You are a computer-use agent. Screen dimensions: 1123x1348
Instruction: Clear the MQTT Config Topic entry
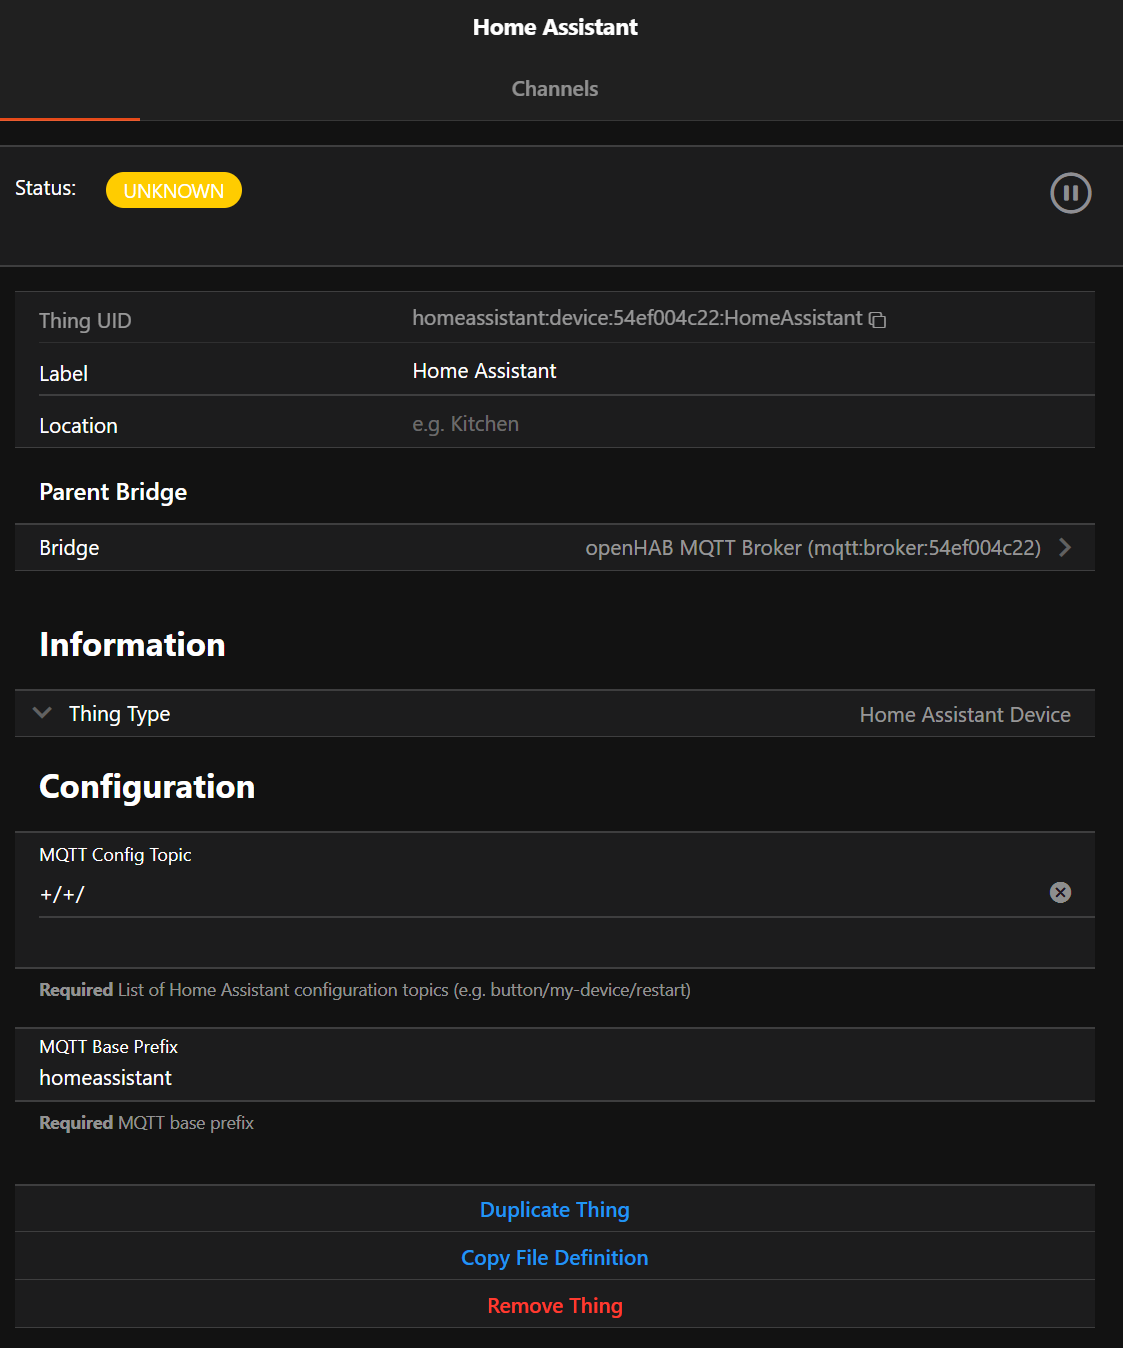(x=1060, y=892)
